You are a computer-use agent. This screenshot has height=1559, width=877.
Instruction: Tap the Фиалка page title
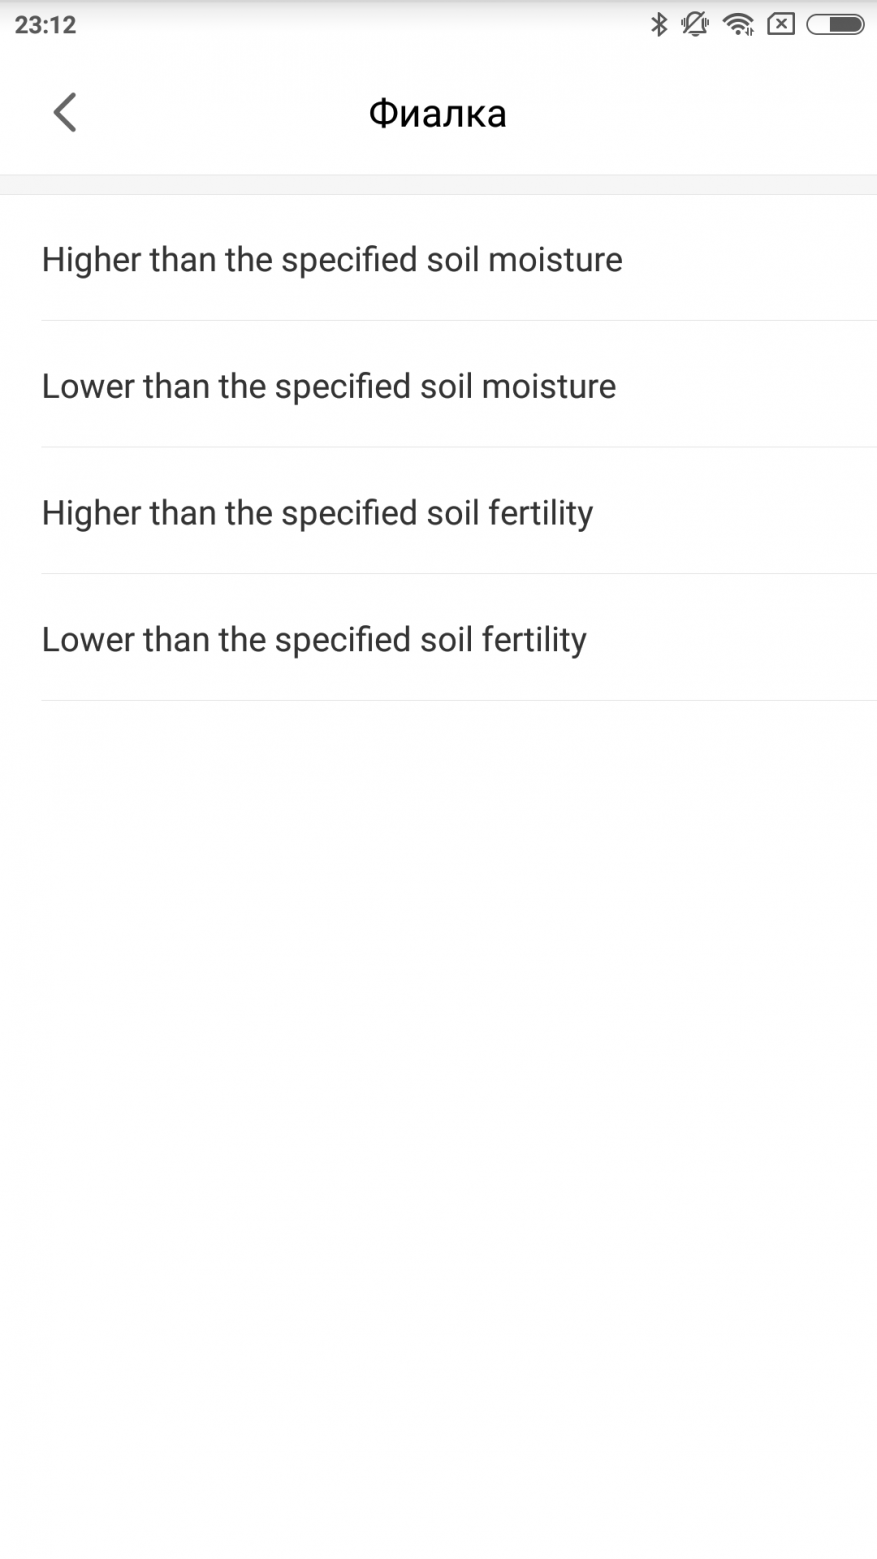pyautogui.click(x=437, y=113)
